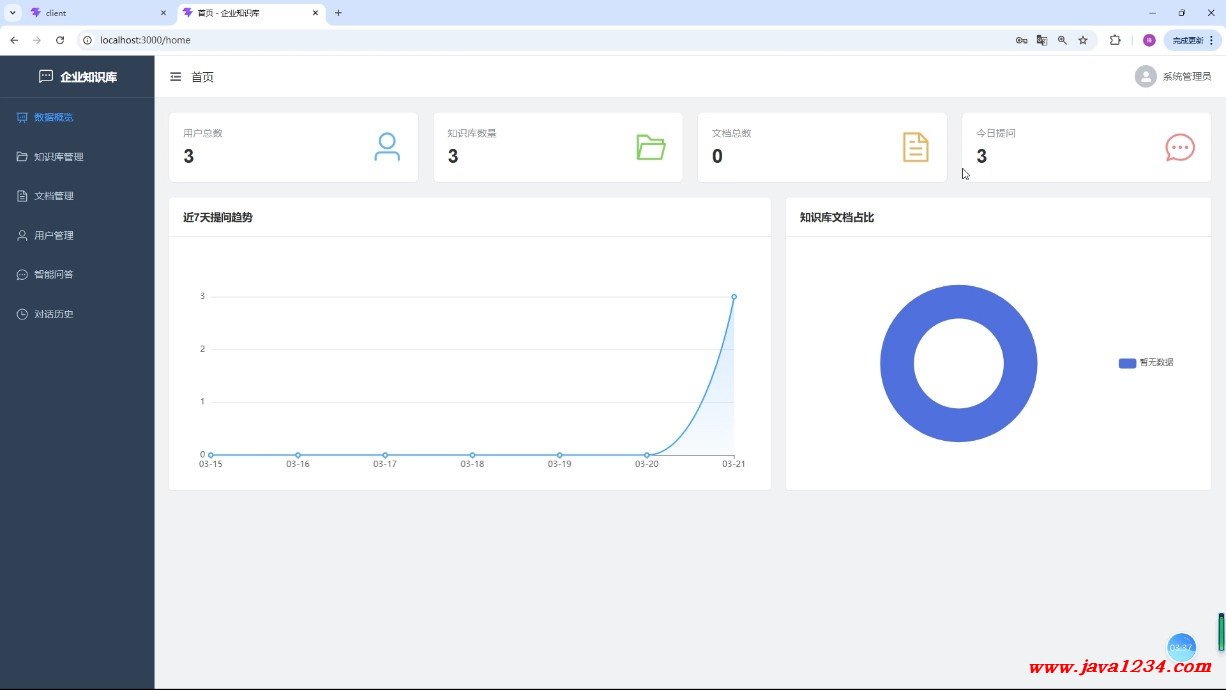Open a new browser tab
This screenshot has height=690, width=1226.
338,13
